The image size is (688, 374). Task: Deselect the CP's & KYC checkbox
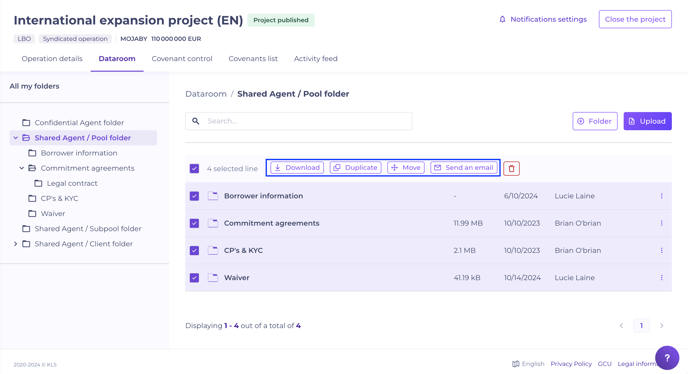(194, 250)
